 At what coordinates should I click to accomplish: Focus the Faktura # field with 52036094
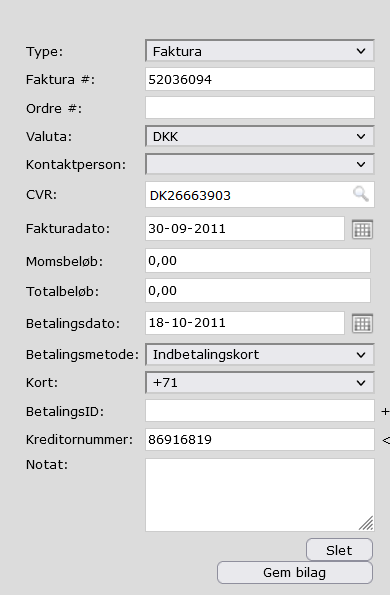click(x=260, y=79)
